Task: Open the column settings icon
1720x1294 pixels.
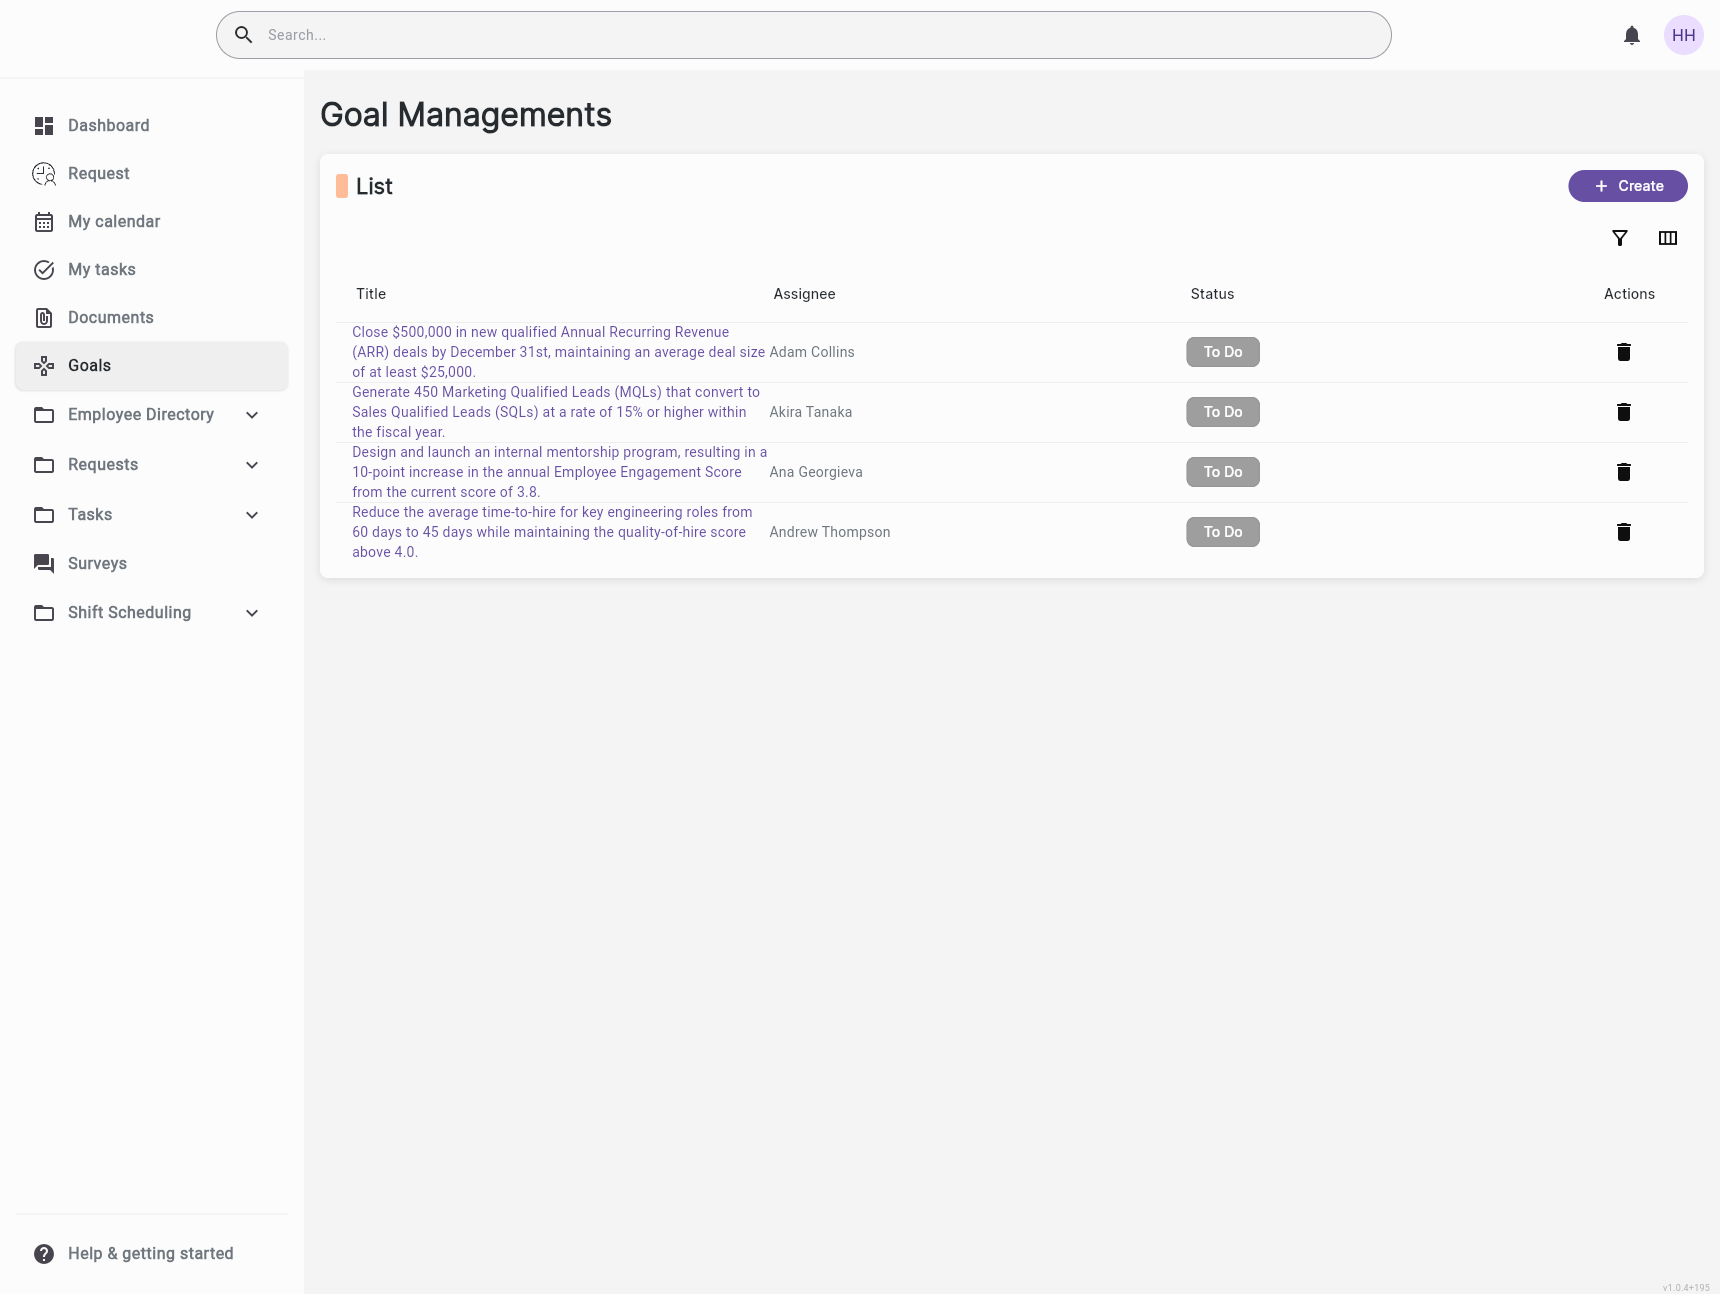Action: [x=1667, y=238]
